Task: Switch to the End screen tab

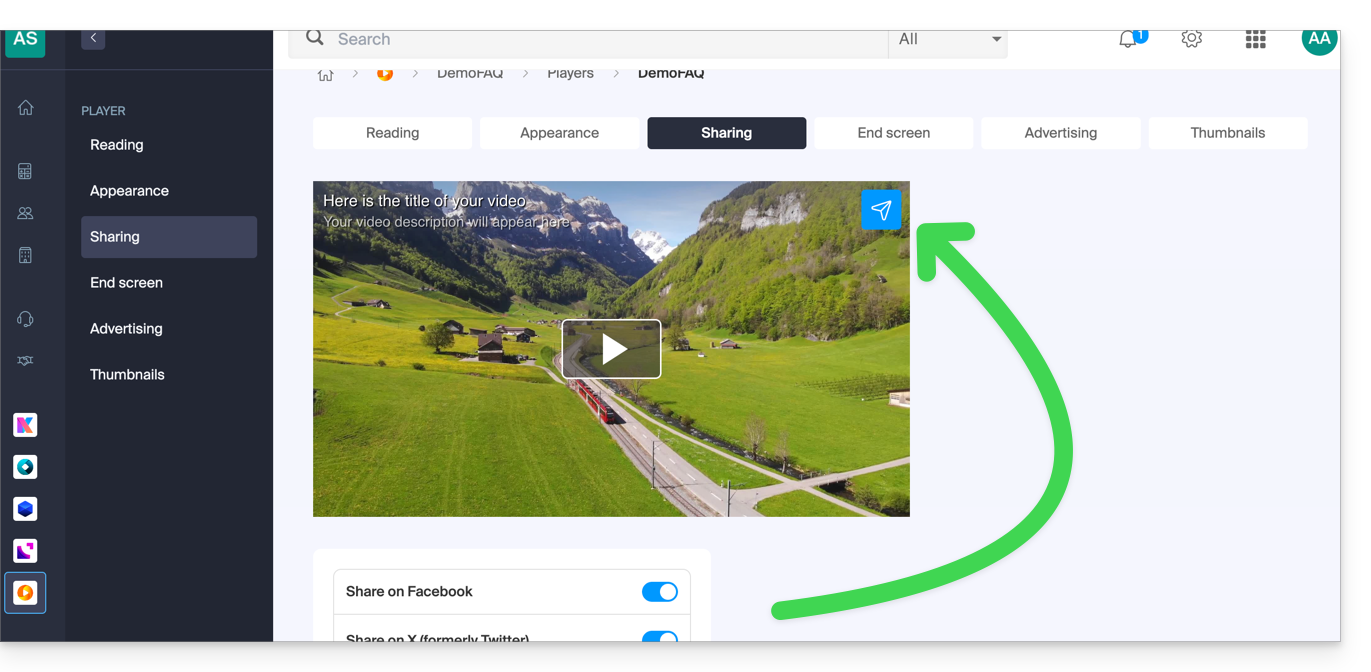Action: 893,133
